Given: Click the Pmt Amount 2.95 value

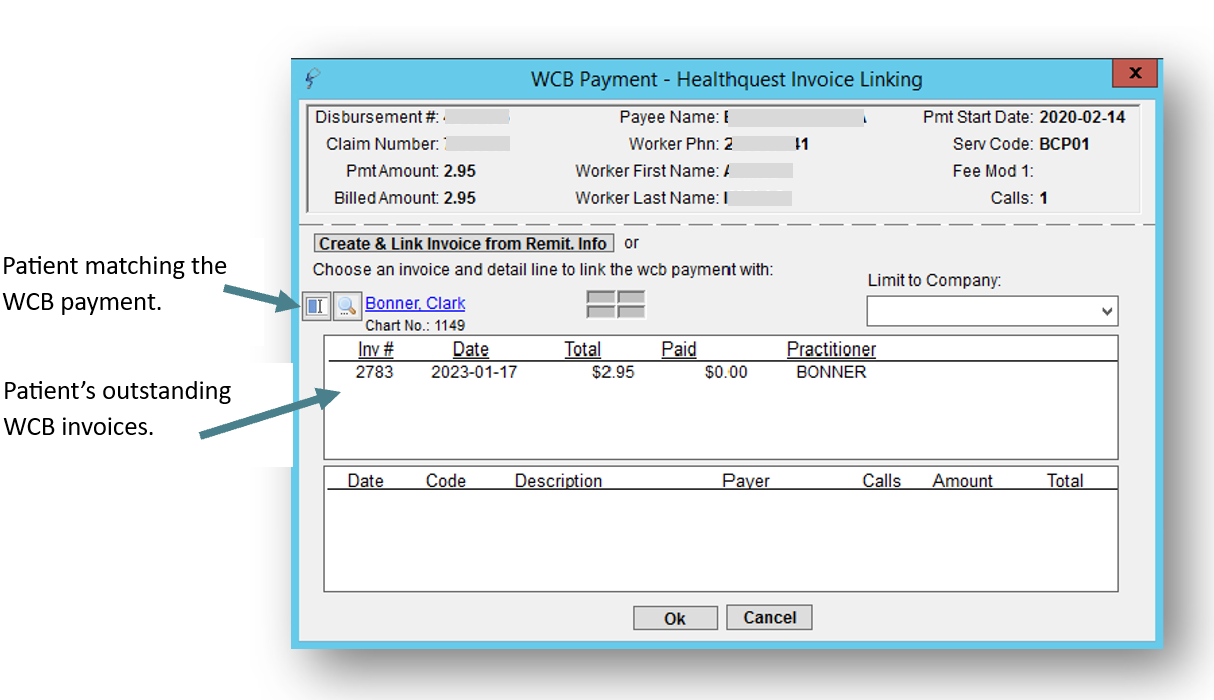Looking at the screenshot, I should [460, 171].
